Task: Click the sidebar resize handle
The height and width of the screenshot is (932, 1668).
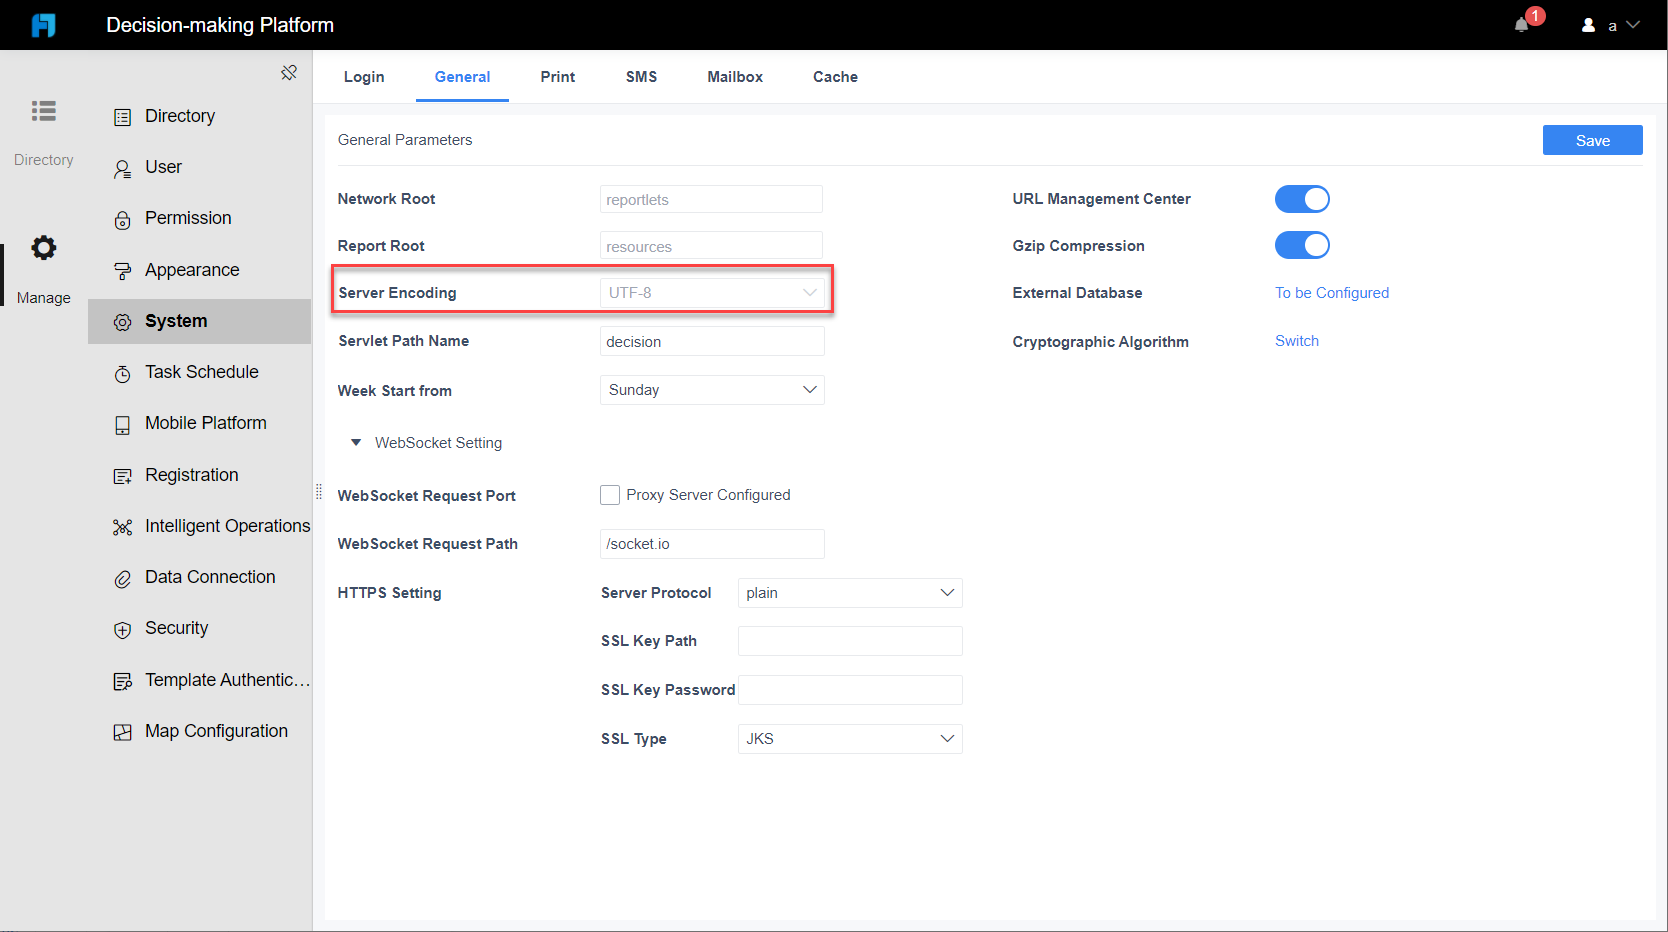Action: (x=318, y=491)
